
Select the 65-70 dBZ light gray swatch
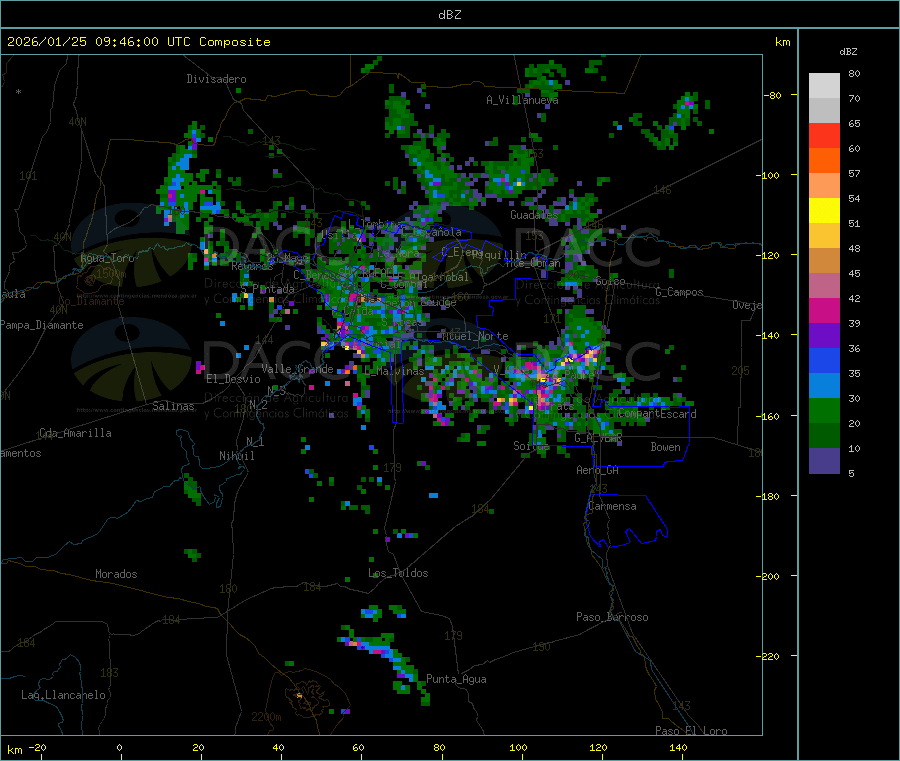tap(824, 110)
